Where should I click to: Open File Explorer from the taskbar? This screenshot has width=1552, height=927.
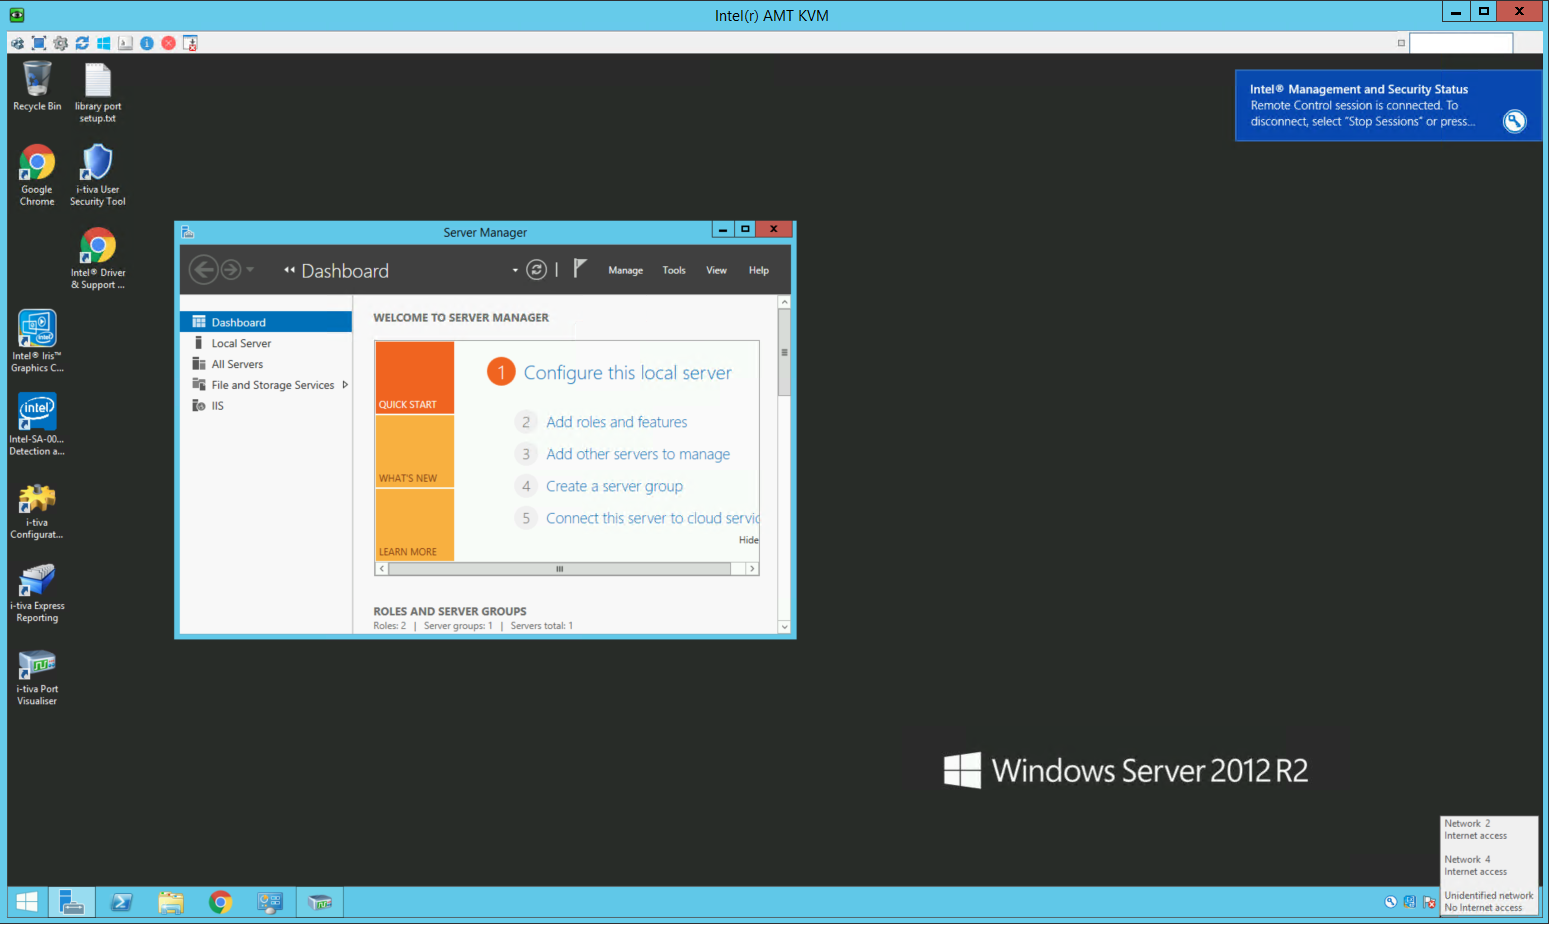pyautogui.click(x=171, y=903)
